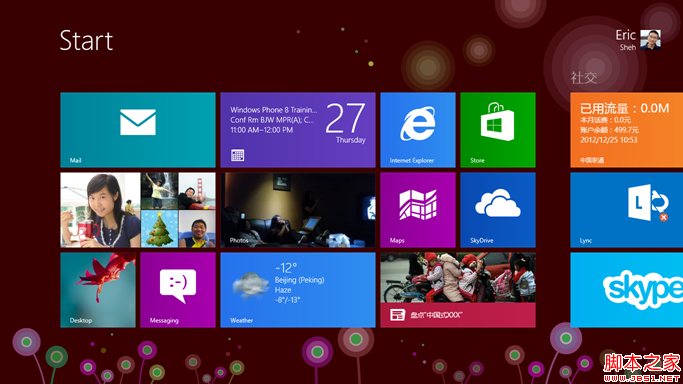
Task: Click the Start heading text
Action: coord(86,40)
